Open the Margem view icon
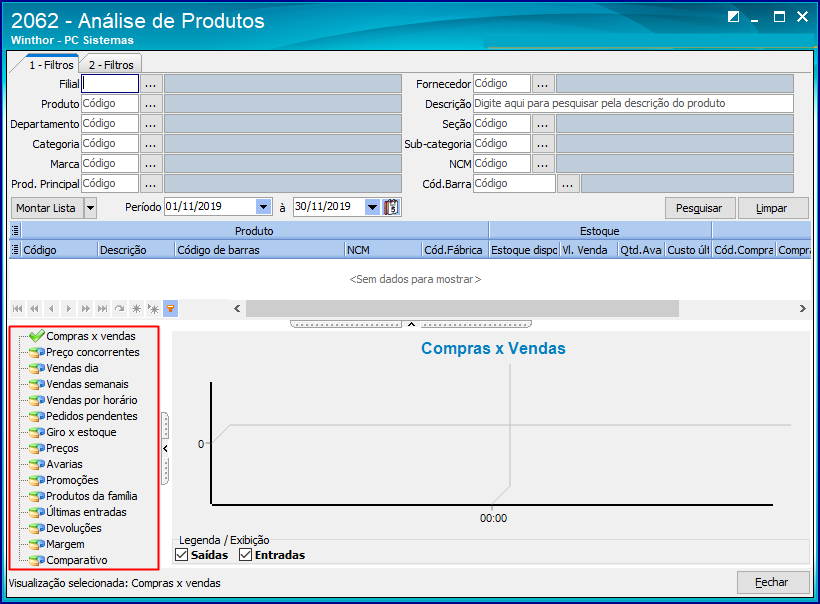Screen dimensions: 820x604 click(37, 544)
